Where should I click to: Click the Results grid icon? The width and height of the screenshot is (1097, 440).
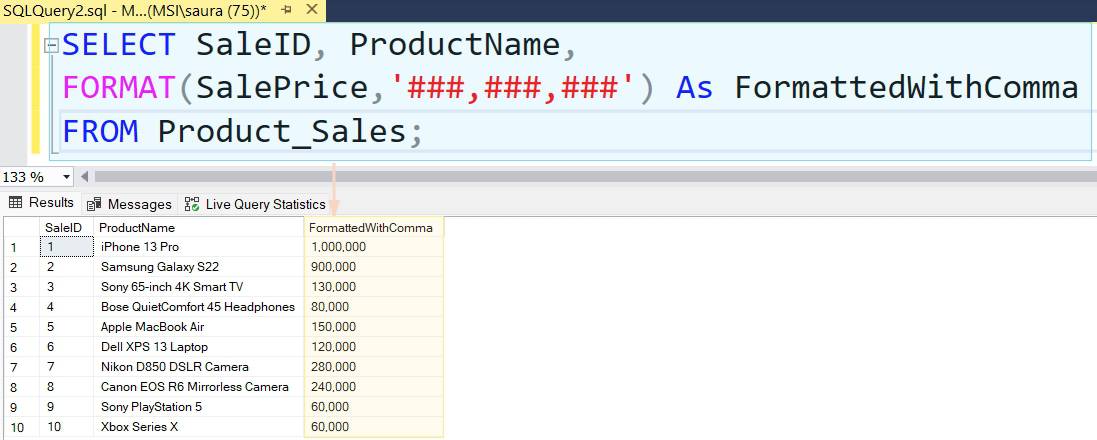(15, 203)
